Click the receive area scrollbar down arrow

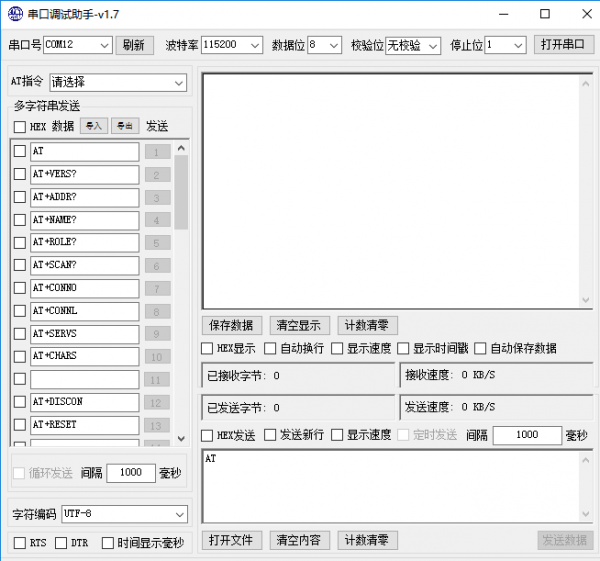pos(585,300)
